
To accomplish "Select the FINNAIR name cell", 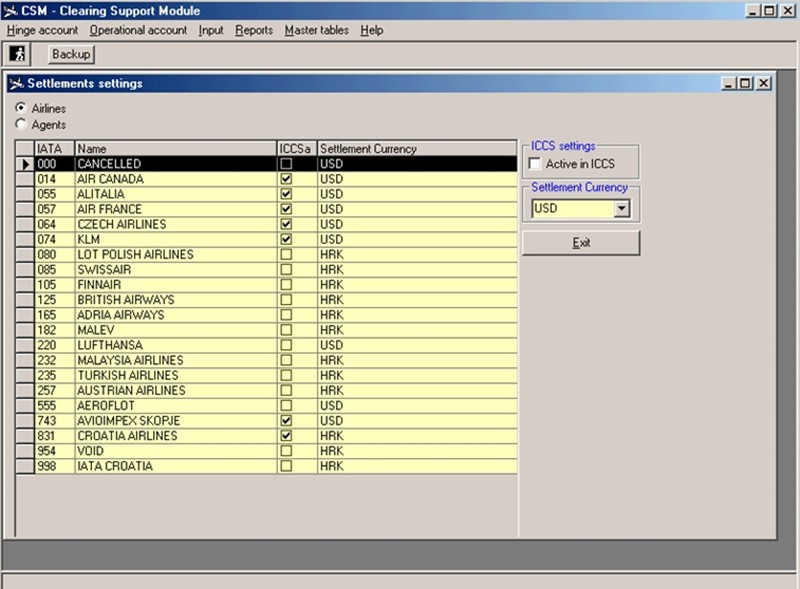I will pos(176,284).
